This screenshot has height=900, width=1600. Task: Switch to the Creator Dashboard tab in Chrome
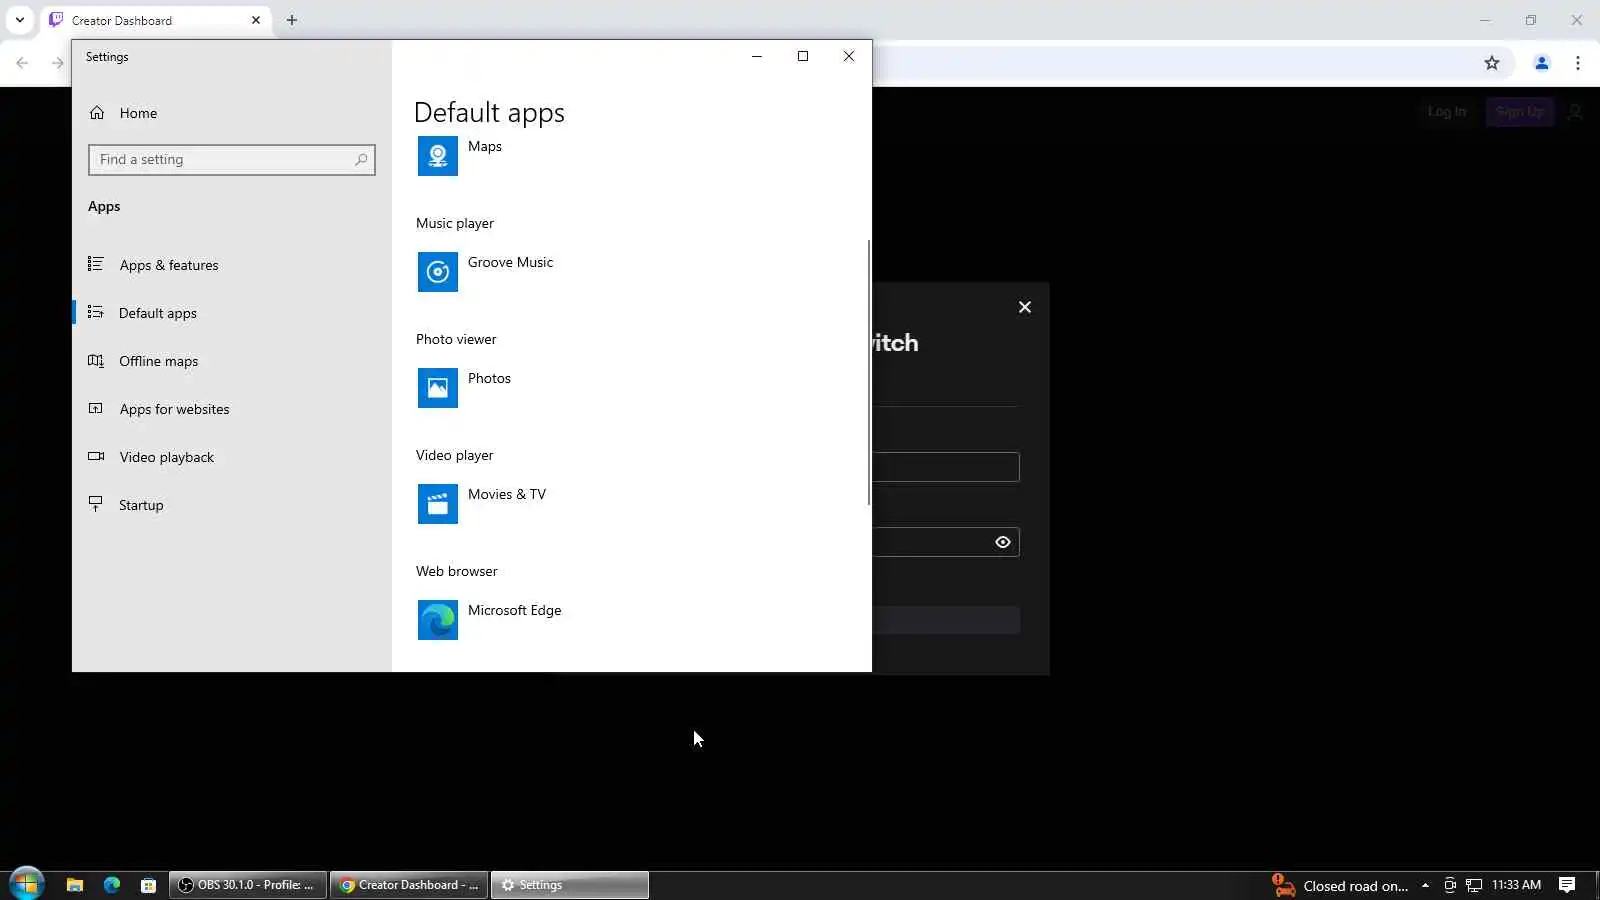click(155, 20)
